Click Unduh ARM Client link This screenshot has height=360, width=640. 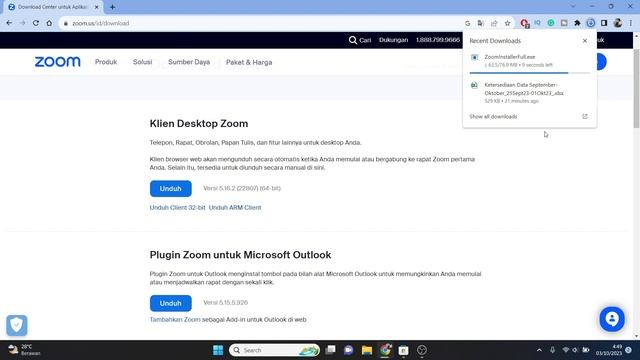[235, 208]
